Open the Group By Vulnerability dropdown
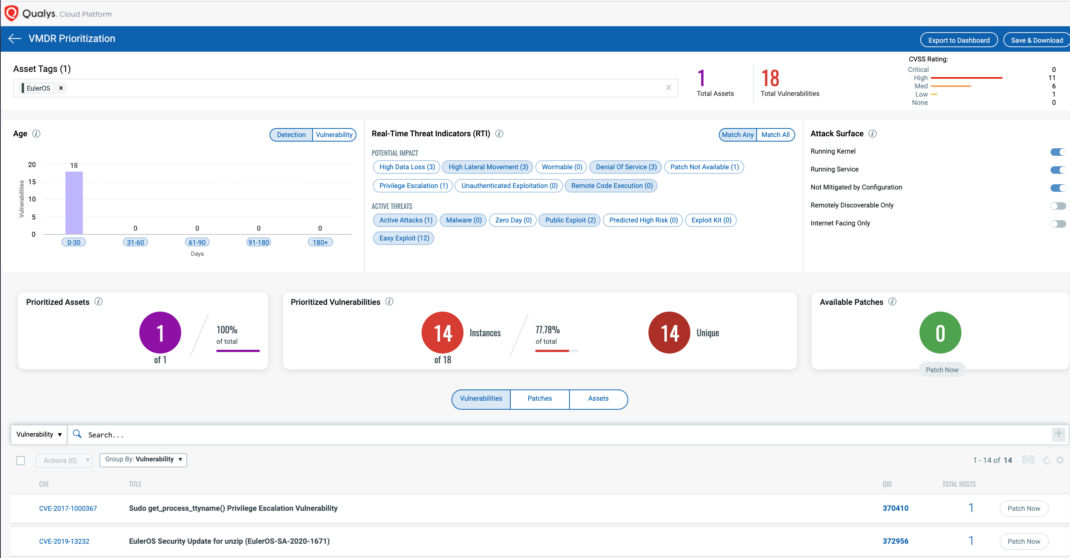This screenshot has width=1070, height=558. [143, 460]
